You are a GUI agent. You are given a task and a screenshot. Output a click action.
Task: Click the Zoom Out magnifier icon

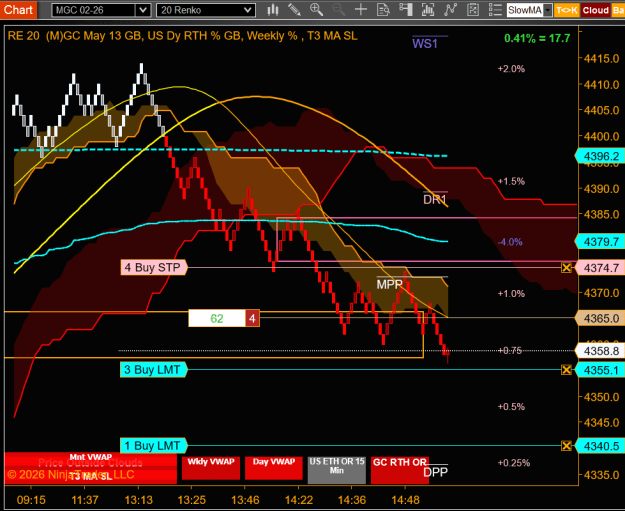pos(339,10)
